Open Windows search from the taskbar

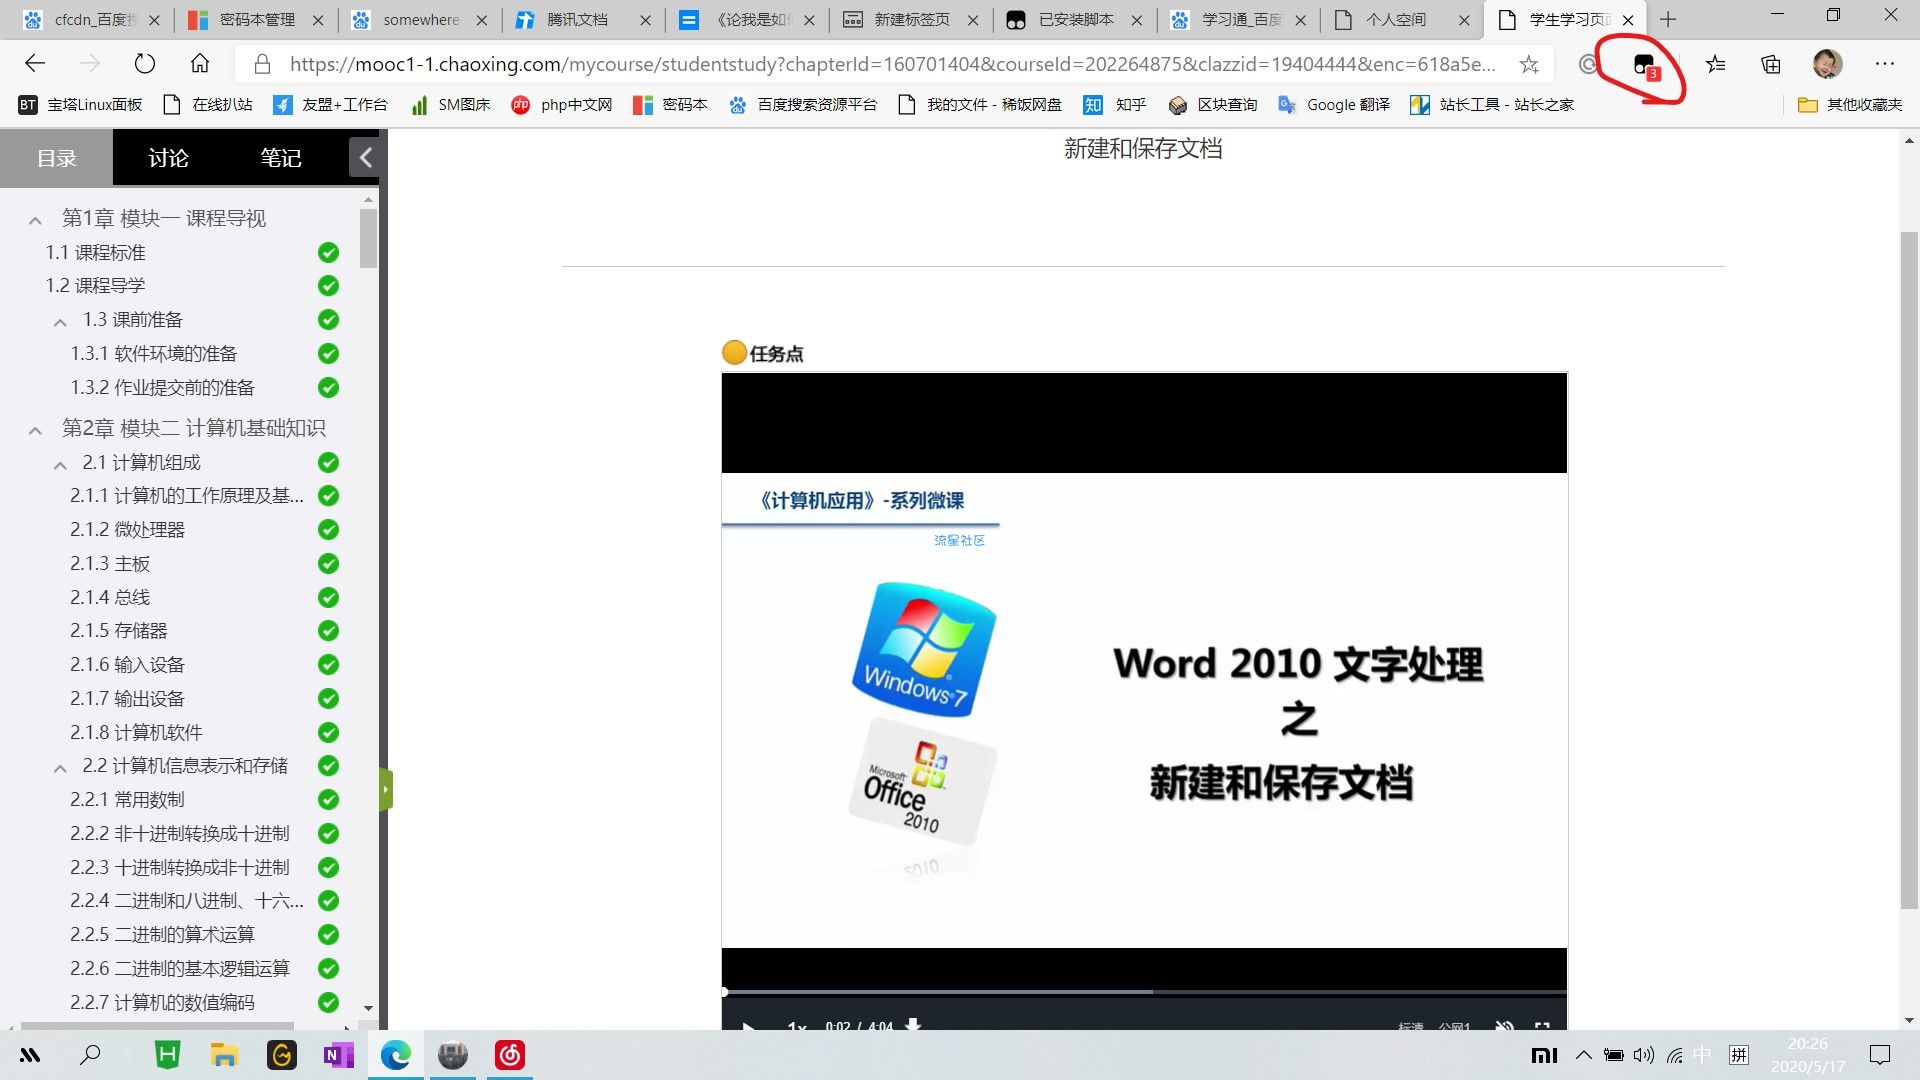pyautogui.click(x=90, y=1055)
